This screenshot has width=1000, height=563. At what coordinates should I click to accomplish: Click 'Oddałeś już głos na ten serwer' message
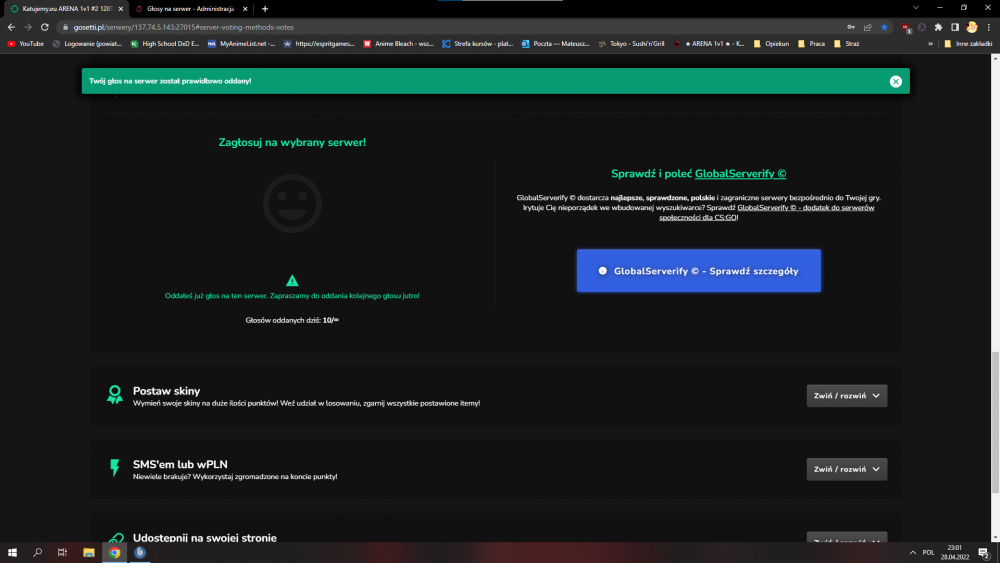(292, 296)
